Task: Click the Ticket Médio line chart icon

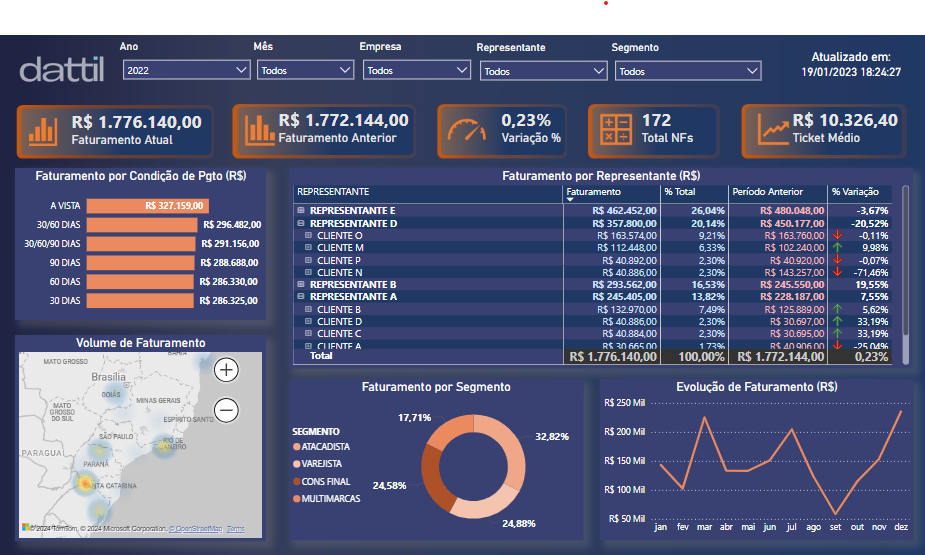Action: click(x=773, y=129)
